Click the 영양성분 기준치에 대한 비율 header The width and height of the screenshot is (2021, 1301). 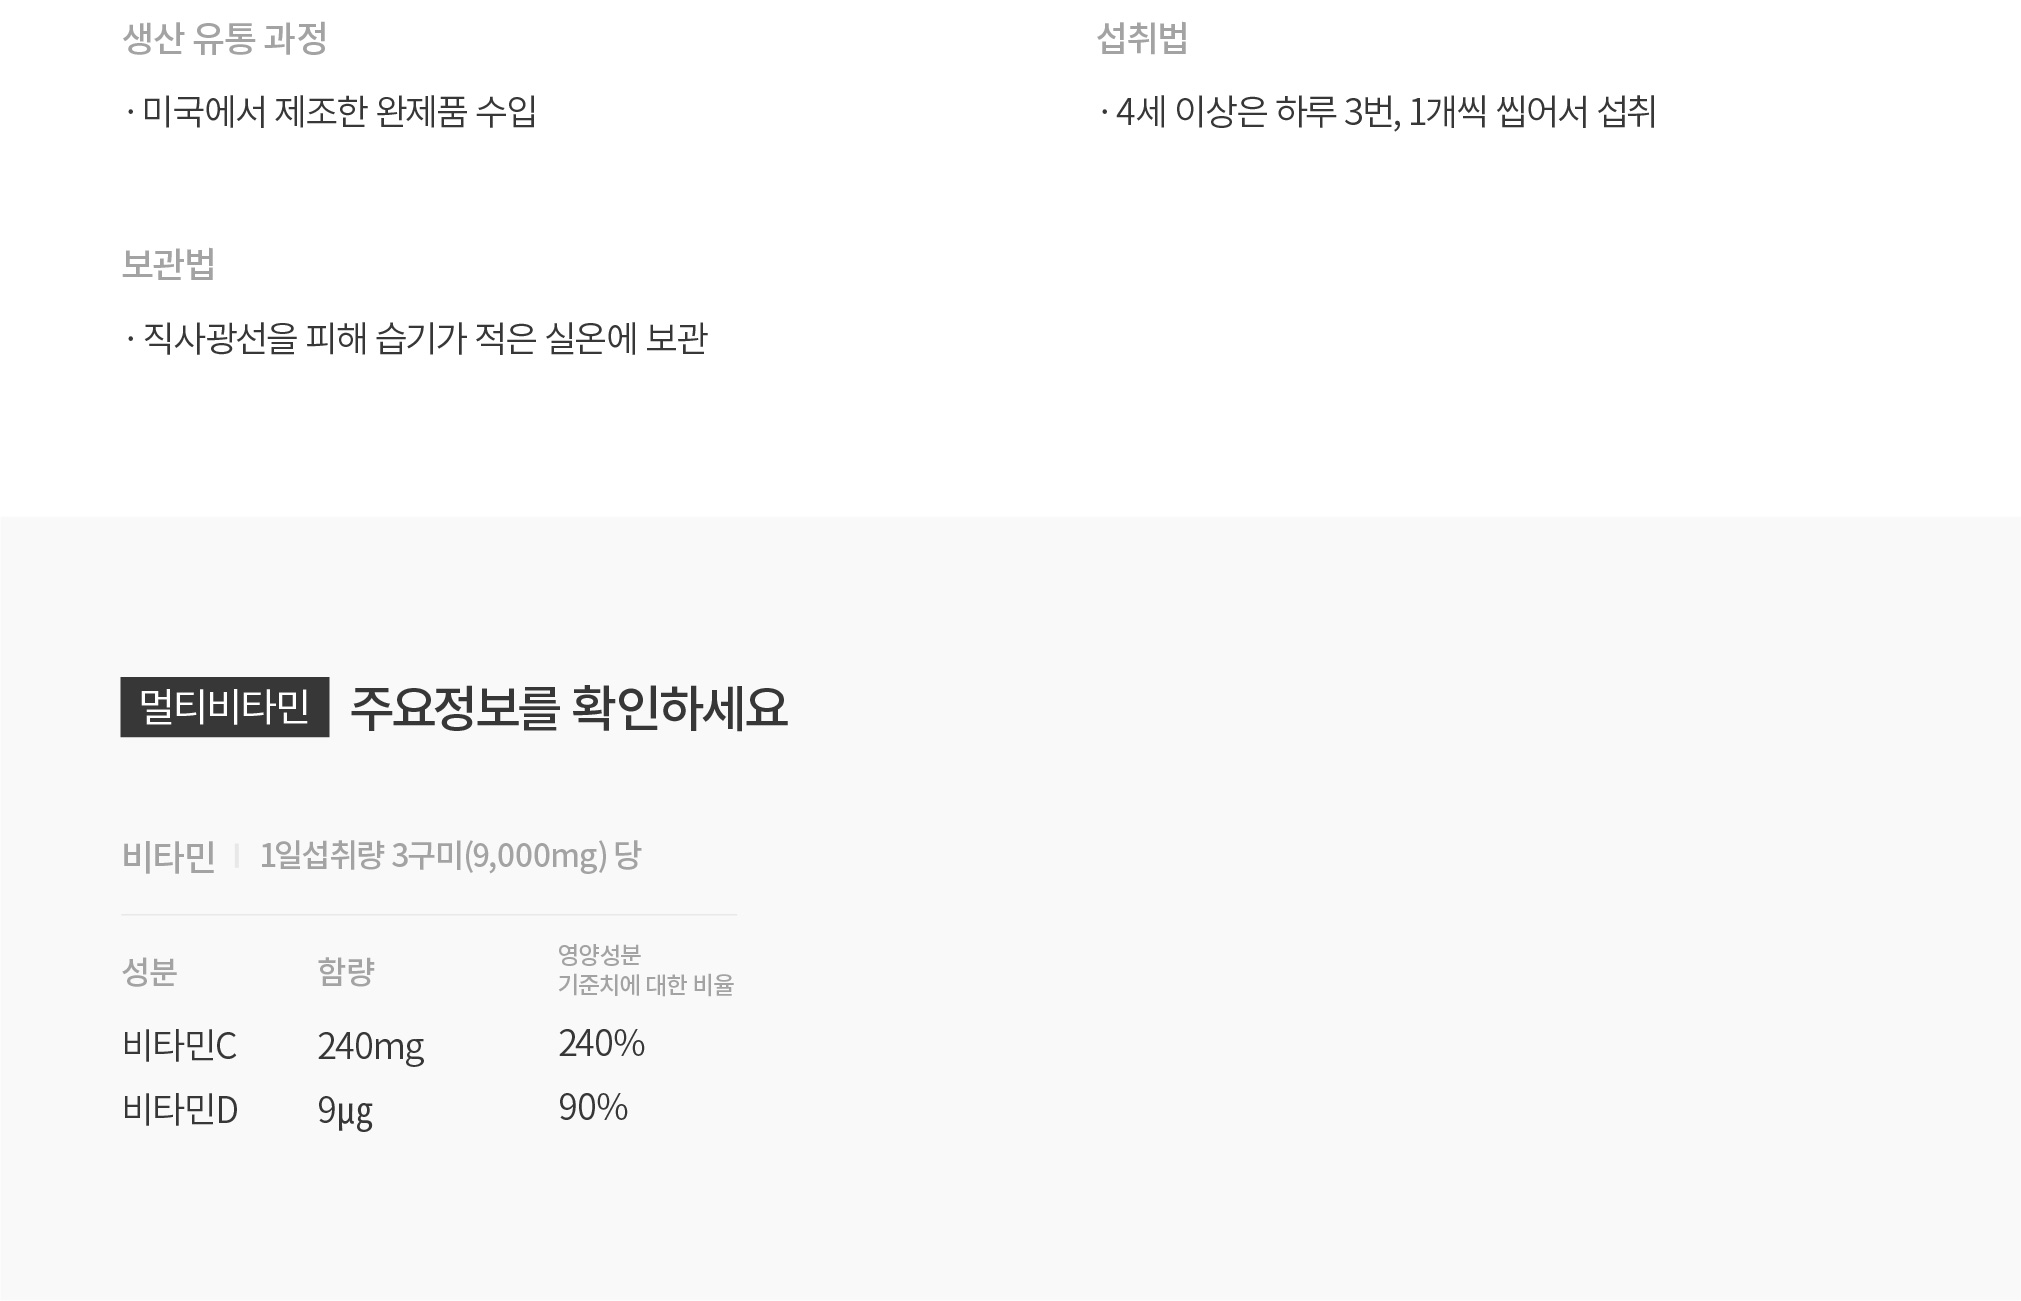(646, 970)
